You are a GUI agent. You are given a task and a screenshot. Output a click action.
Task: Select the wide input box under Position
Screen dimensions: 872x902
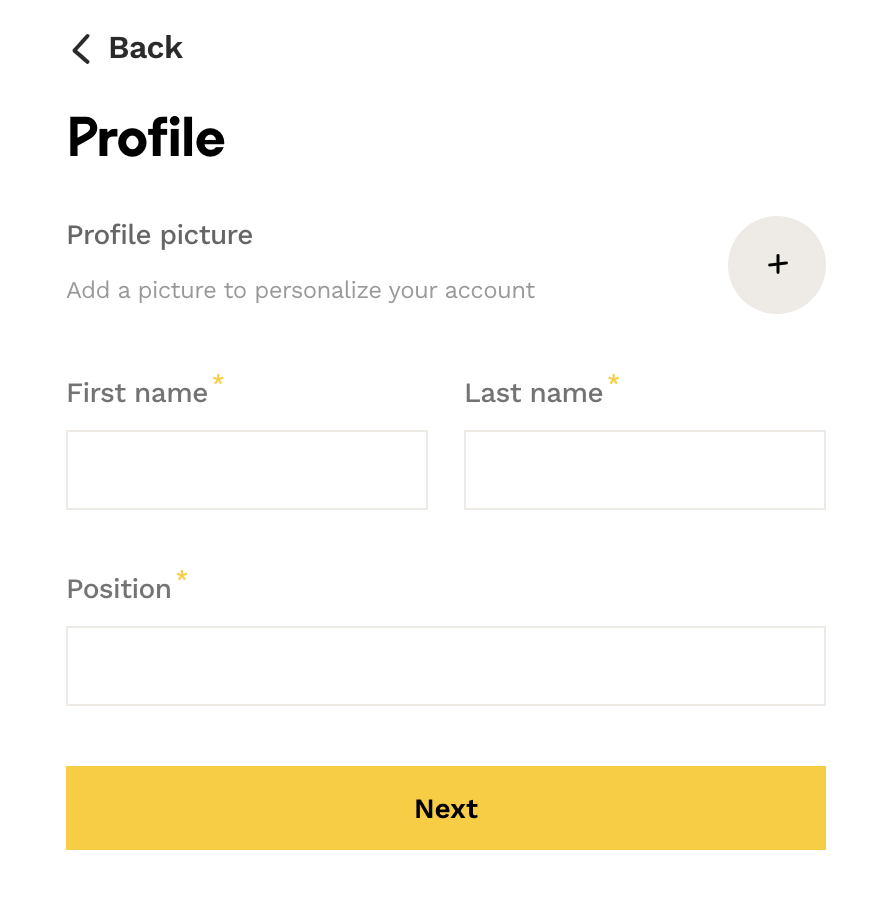(446, 666)
